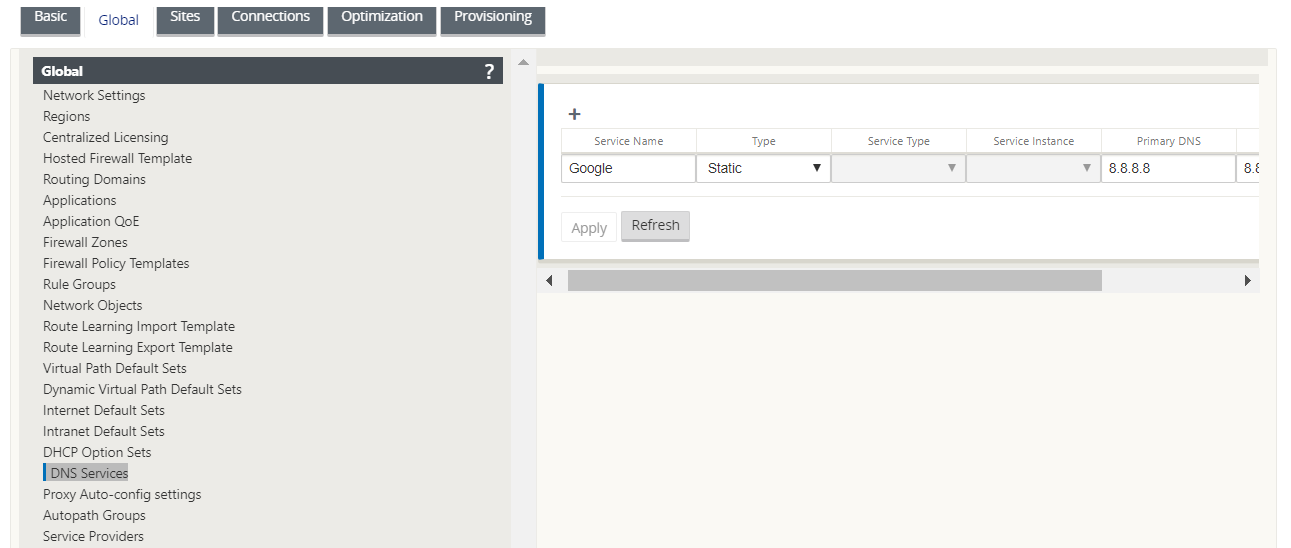Open Applications in Global list
Viewport: 1291px width, 548px height.
pyautogui.click(x=79, y=200)
